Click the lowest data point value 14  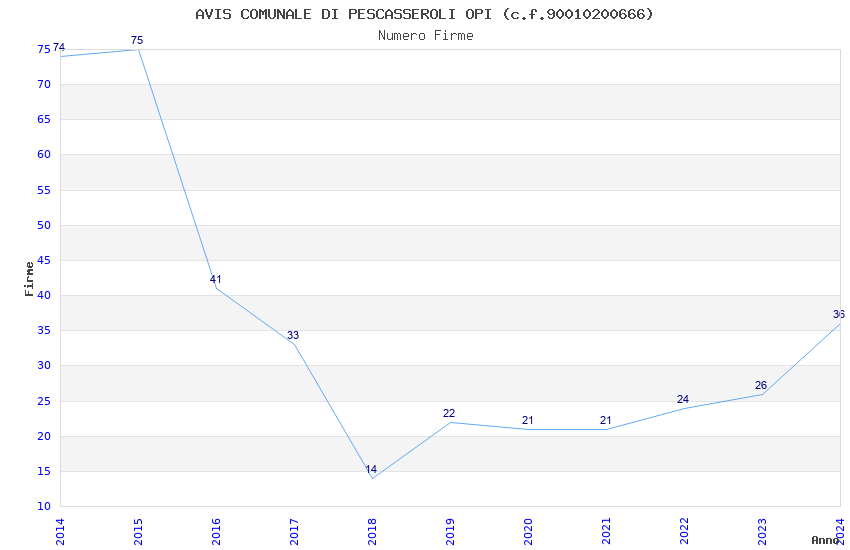(x=371, y=469)
